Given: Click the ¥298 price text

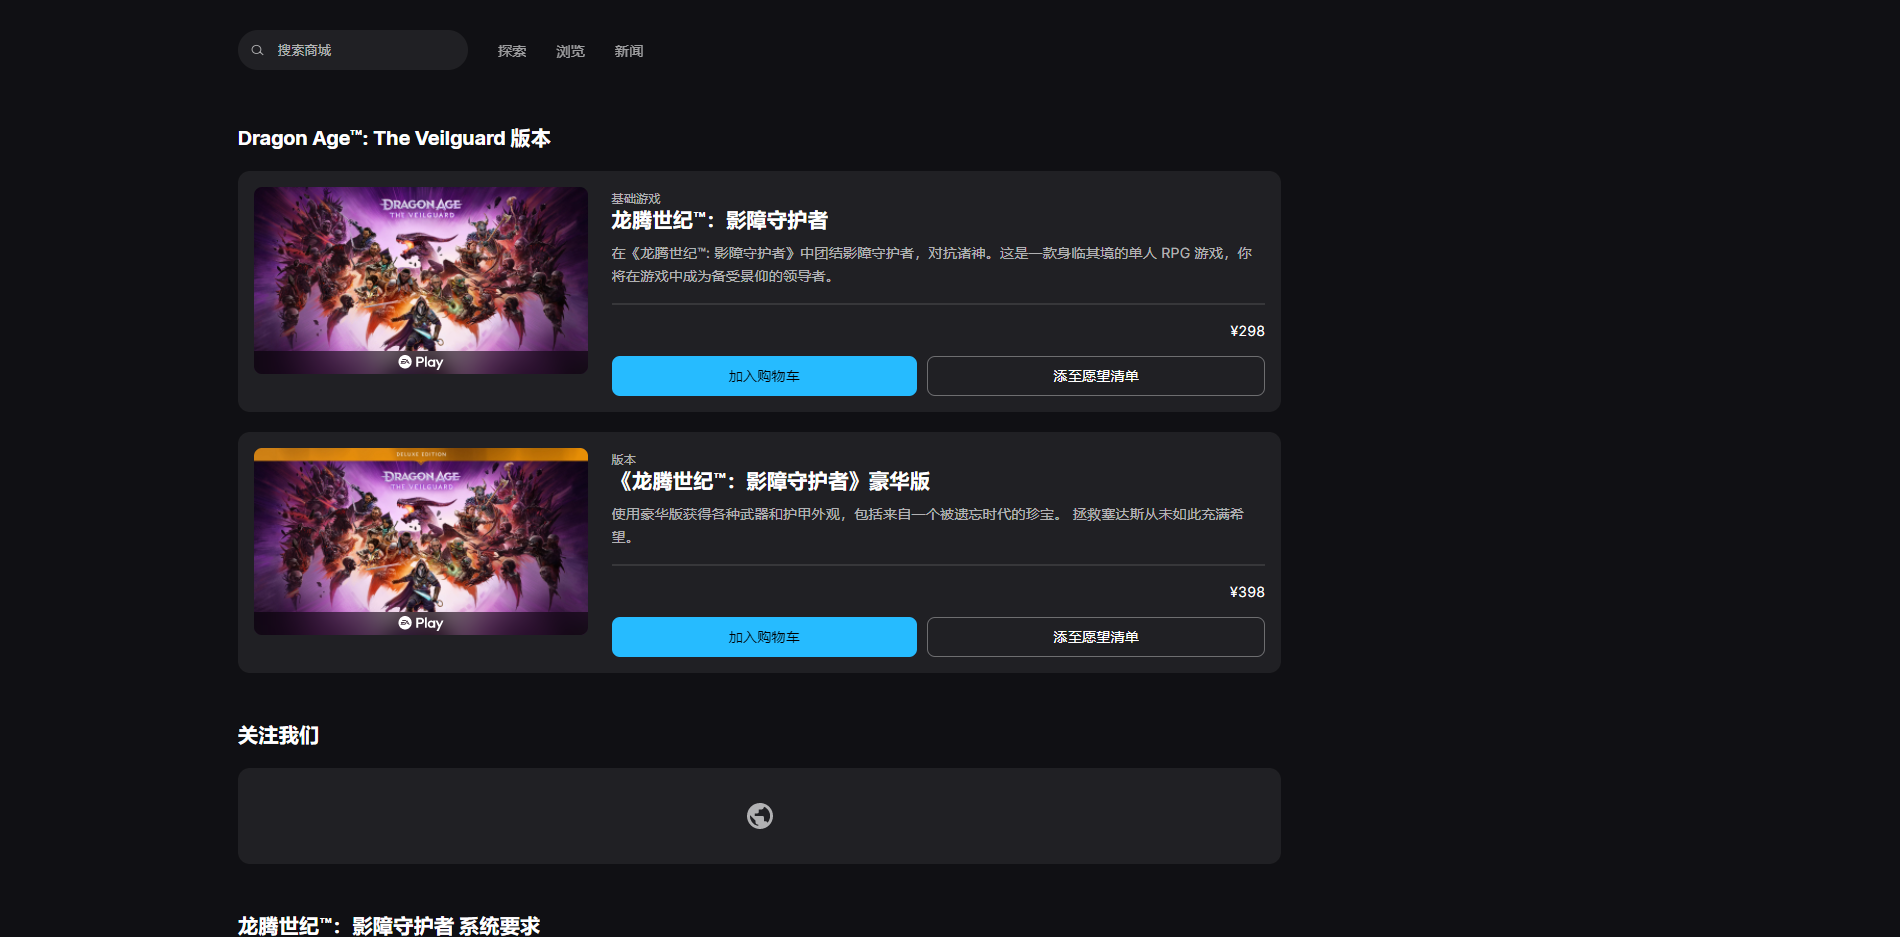Looking at the screenshot, I should click(x=1247, y=331).
